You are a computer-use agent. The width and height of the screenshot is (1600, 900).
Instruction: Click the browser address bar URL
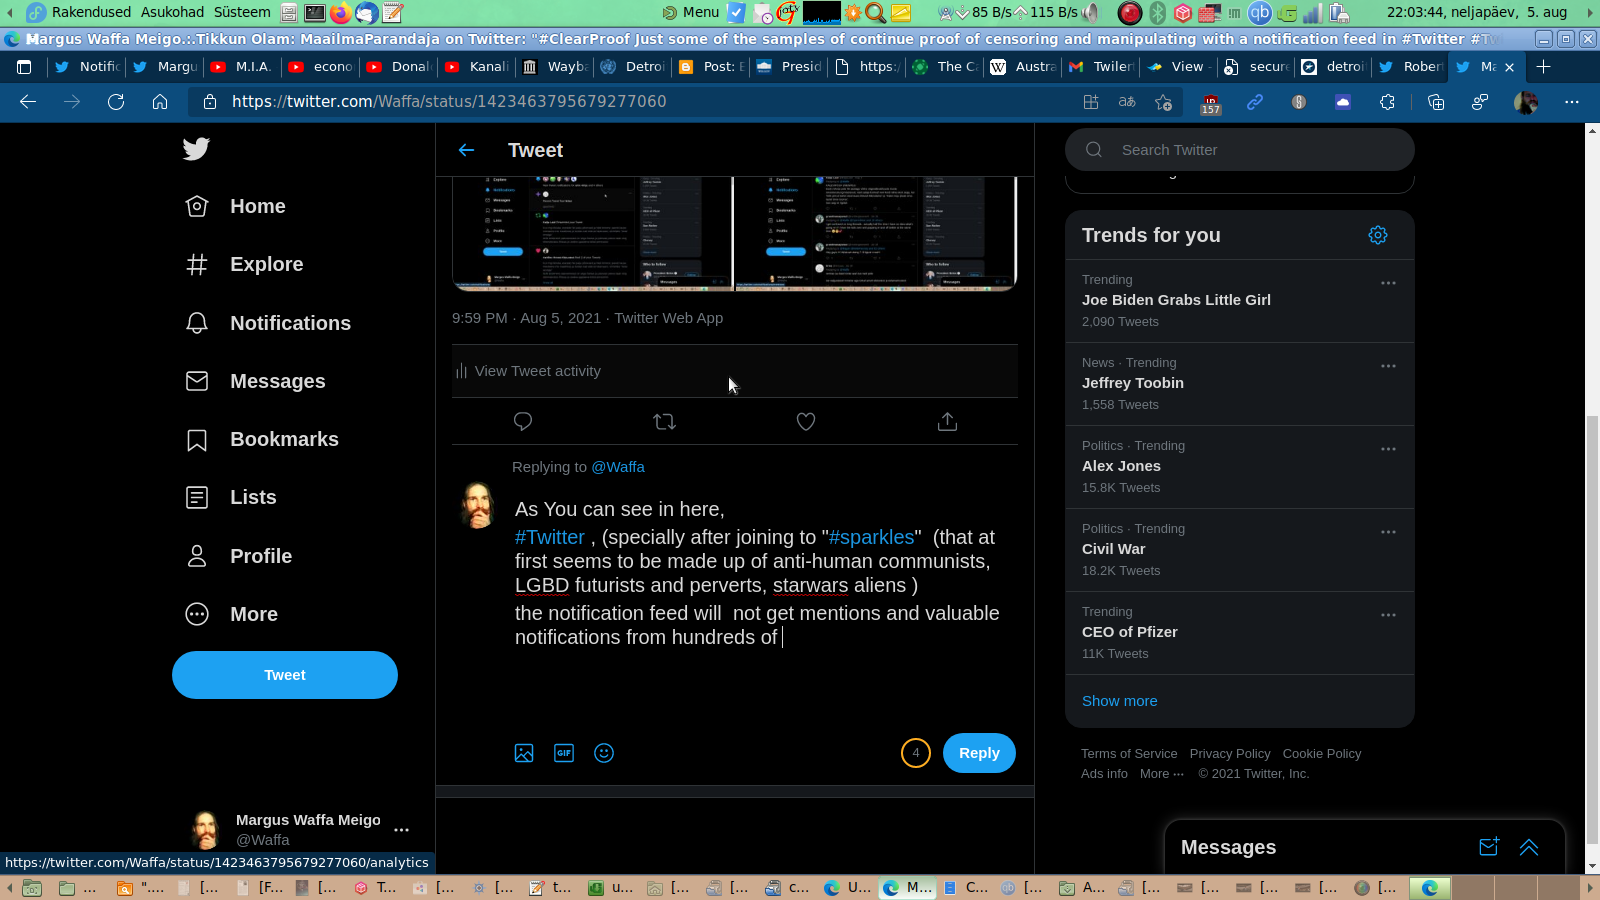tap(449, 102)
